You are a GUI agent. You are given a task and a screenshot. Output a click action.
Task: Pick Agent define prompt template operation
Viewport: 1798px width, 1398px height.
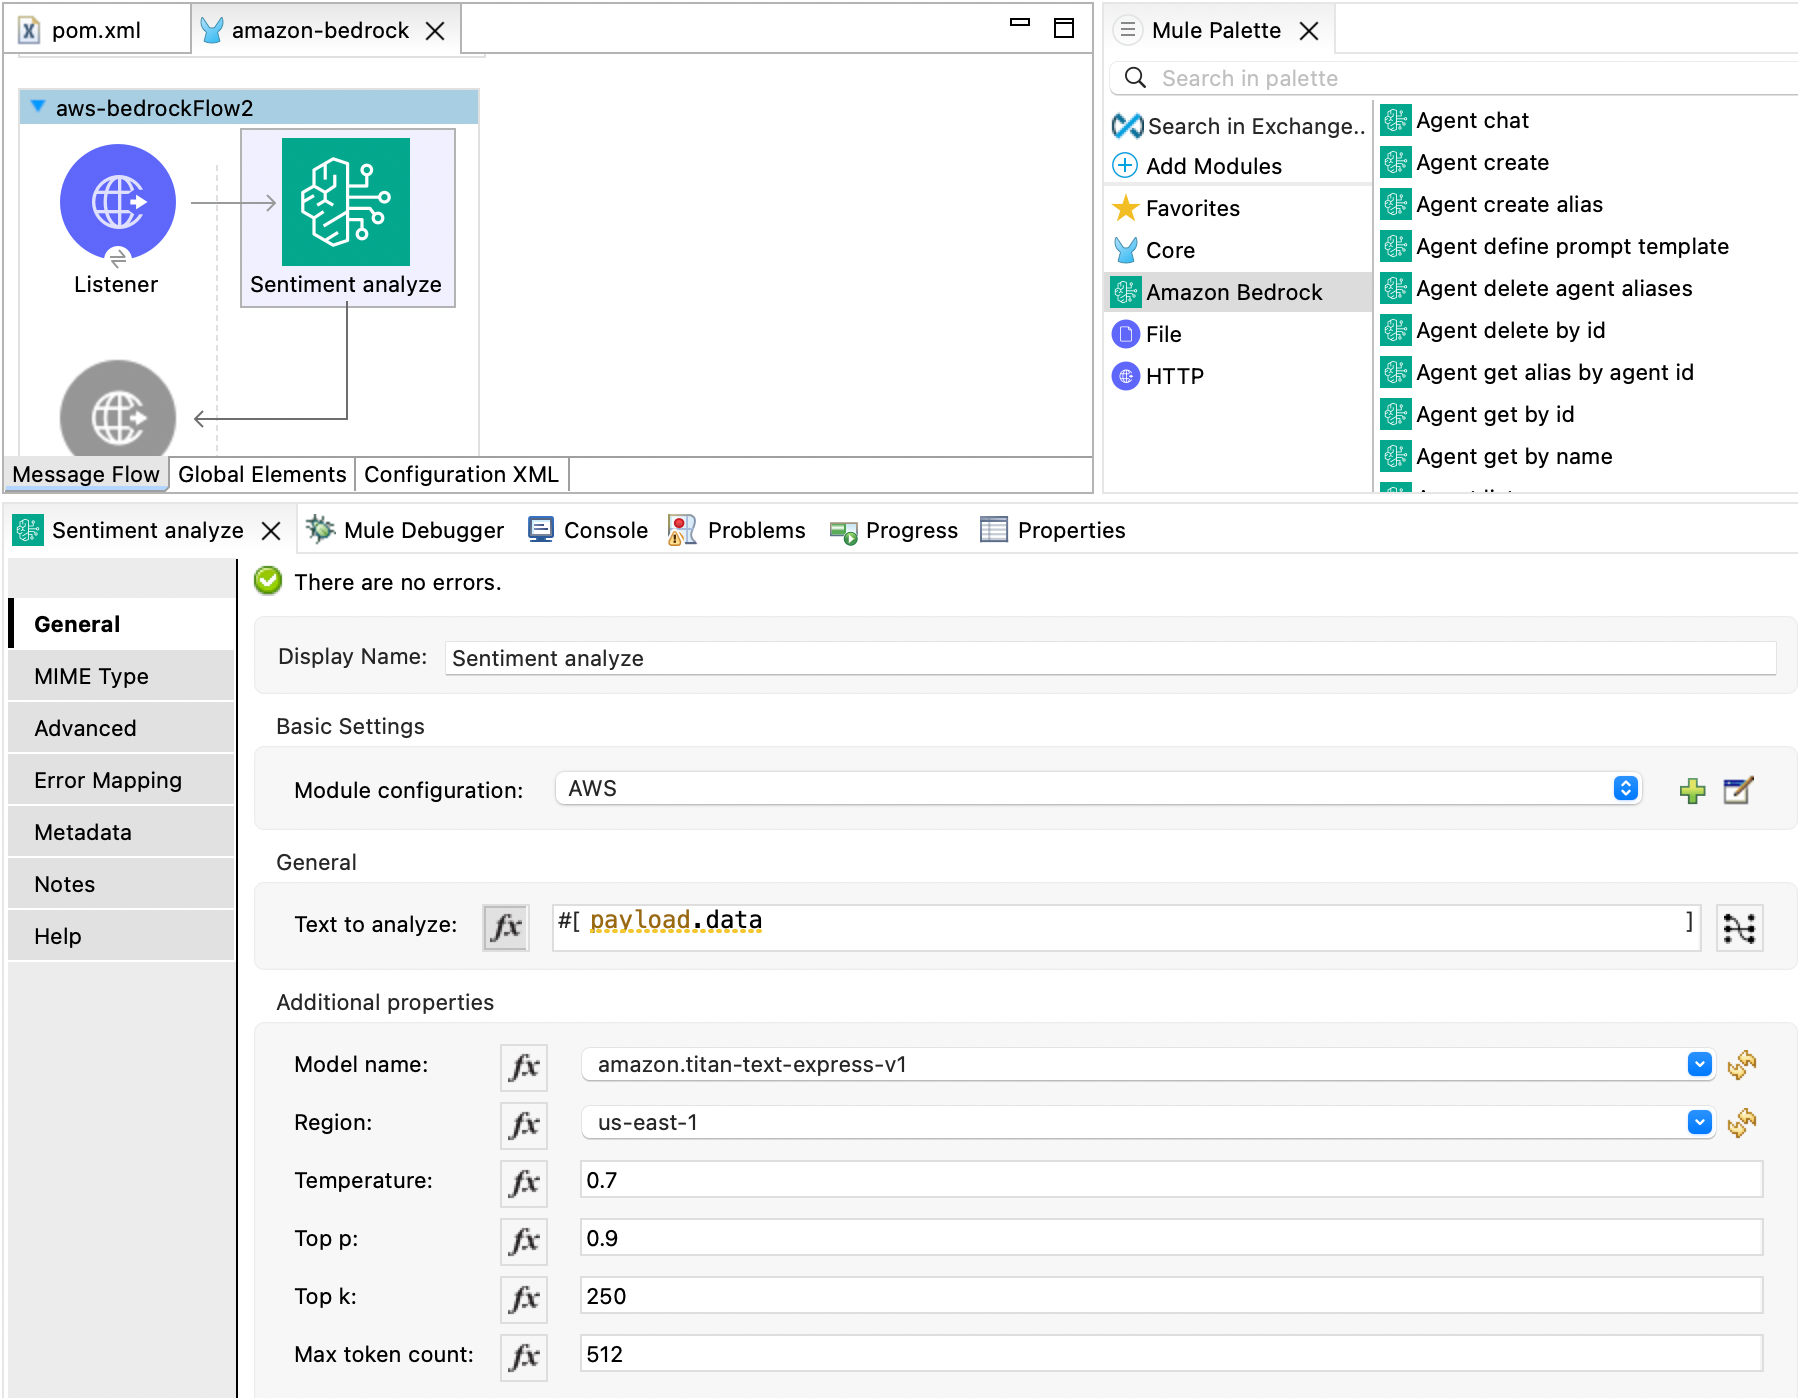coord(1556,246)
